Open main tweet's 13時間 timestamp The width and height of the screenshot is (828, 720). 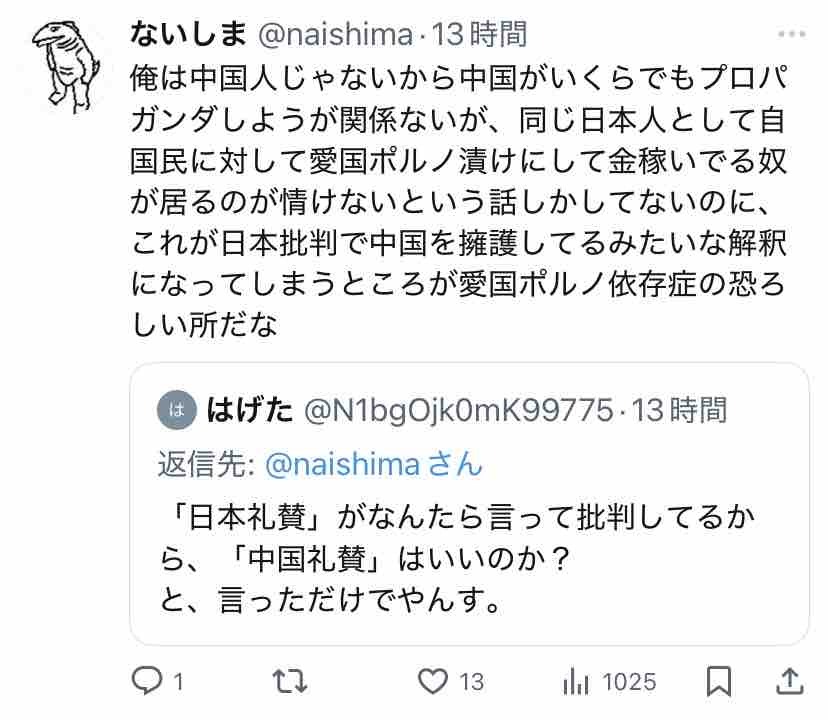[x=479, y=34]
